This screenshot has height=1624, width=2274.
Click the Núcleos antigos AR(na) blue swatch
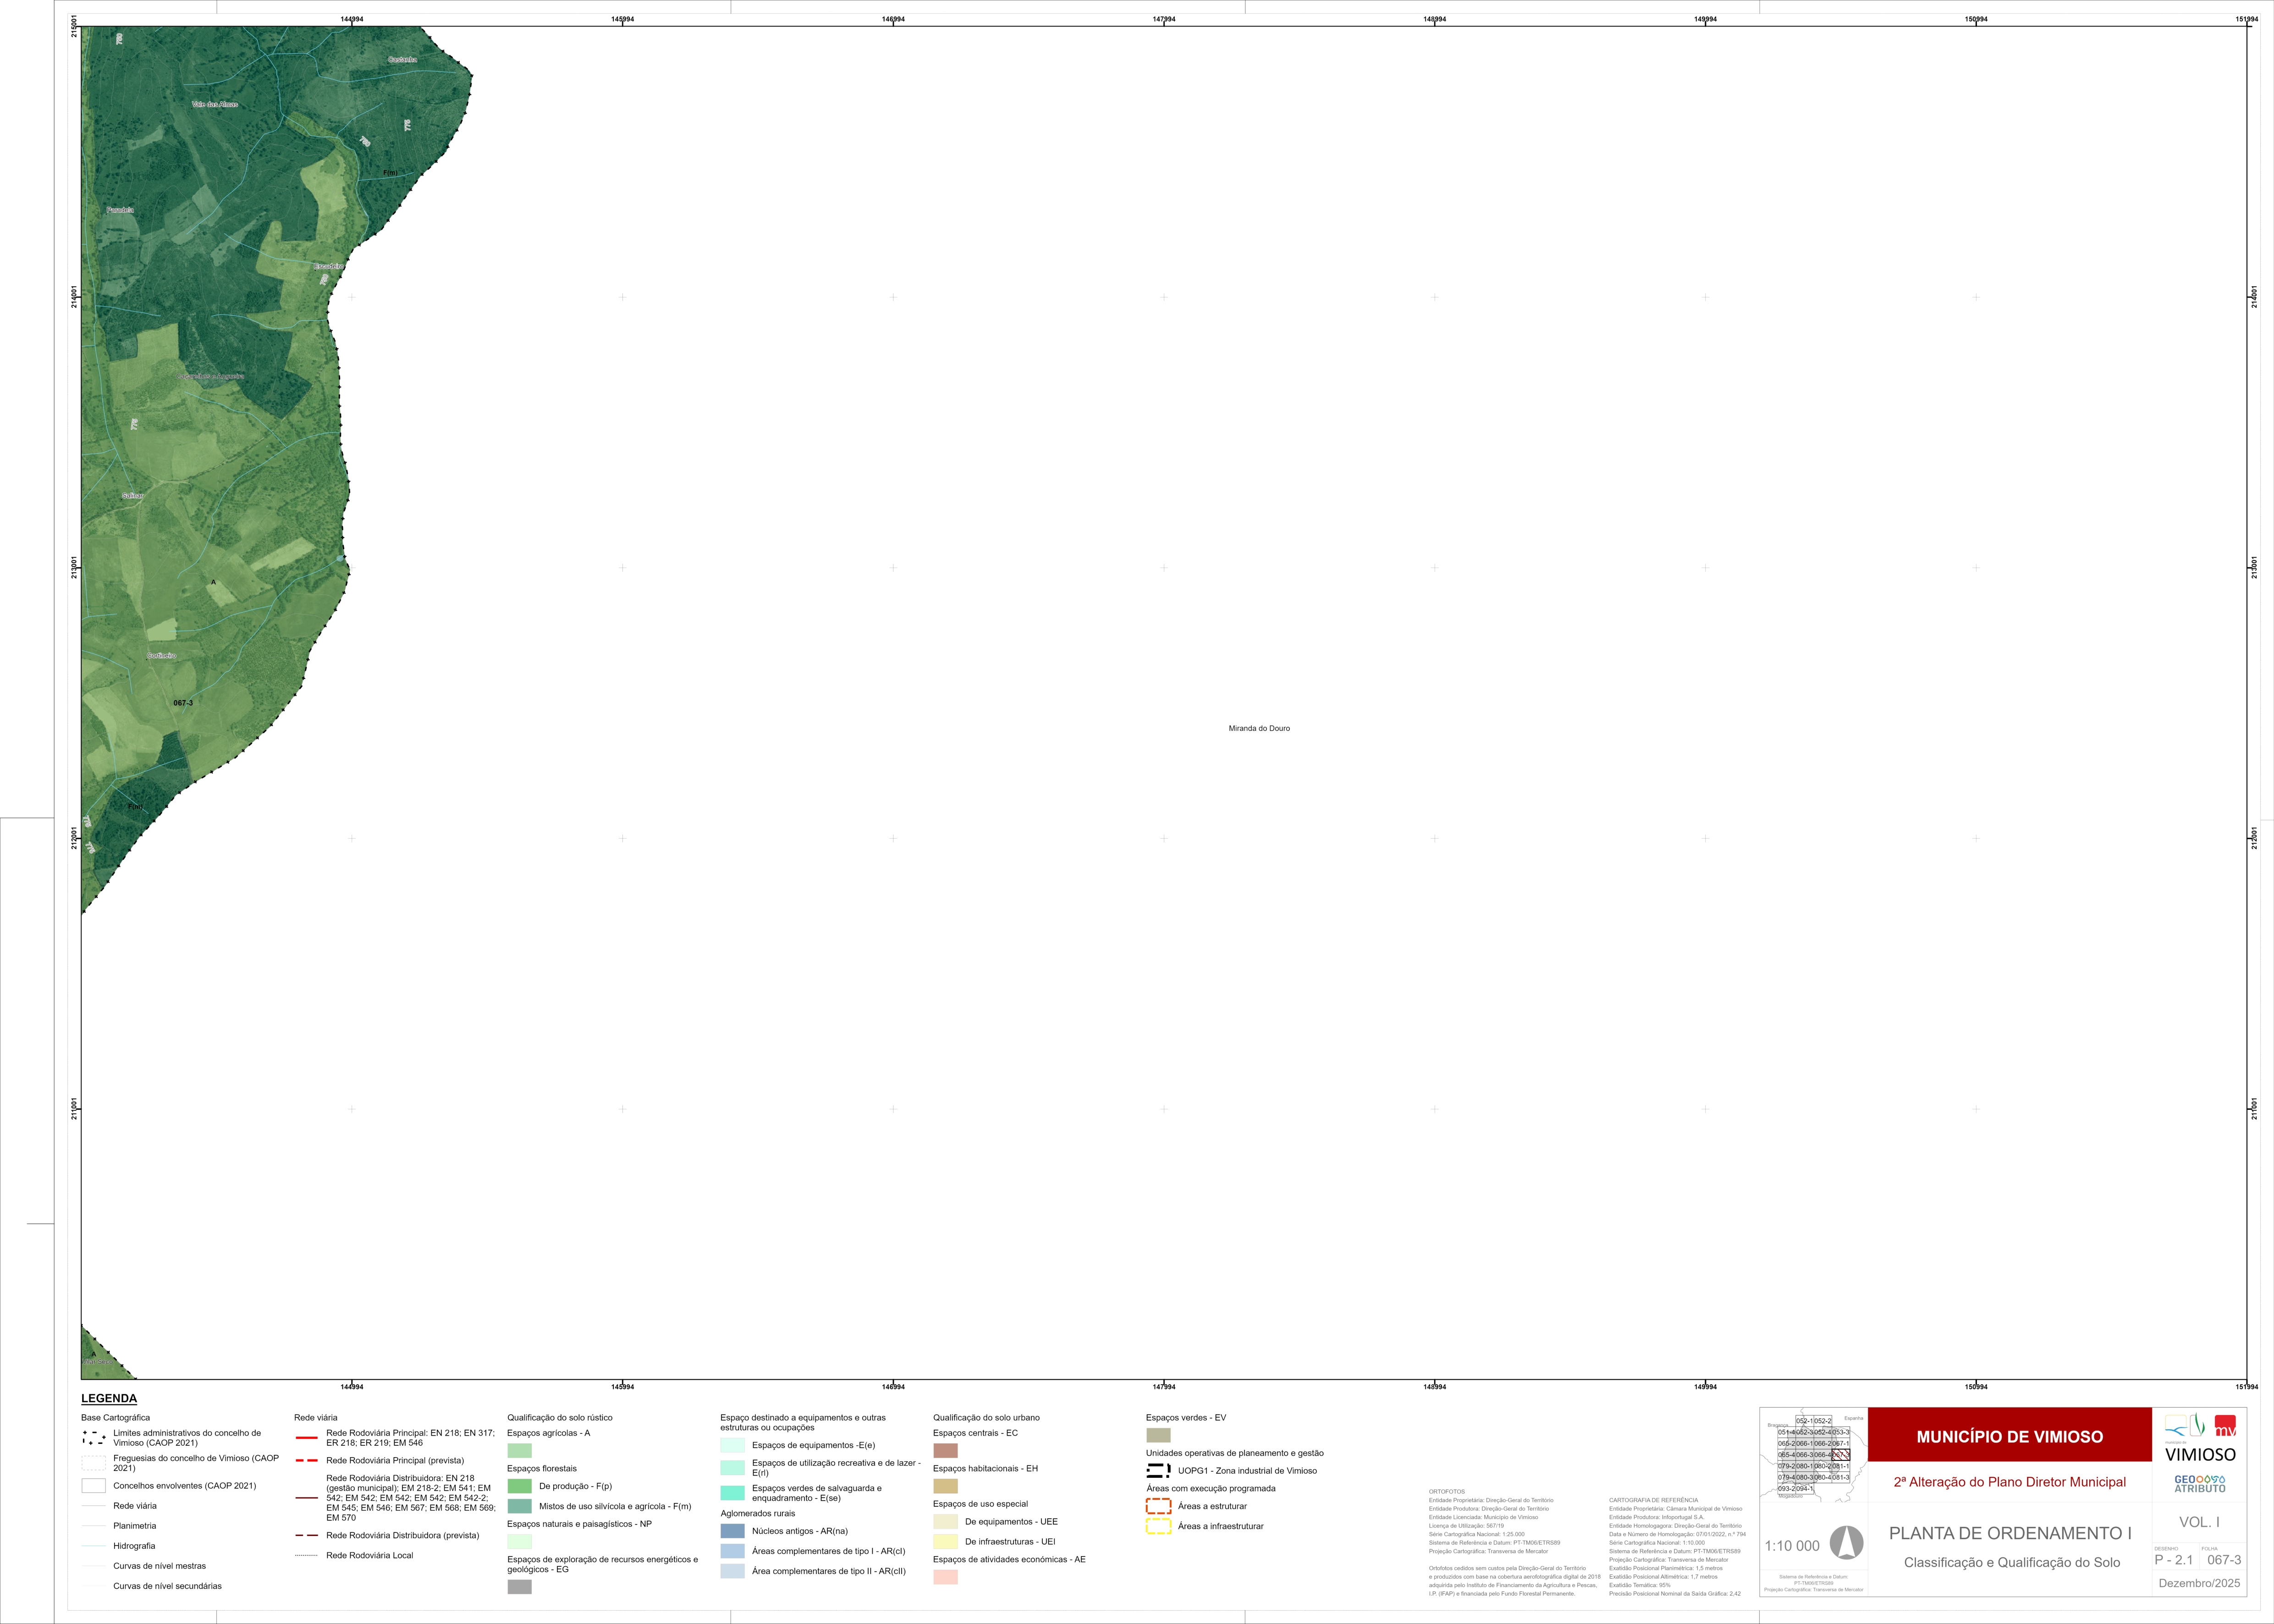[x=732, y=1531]
